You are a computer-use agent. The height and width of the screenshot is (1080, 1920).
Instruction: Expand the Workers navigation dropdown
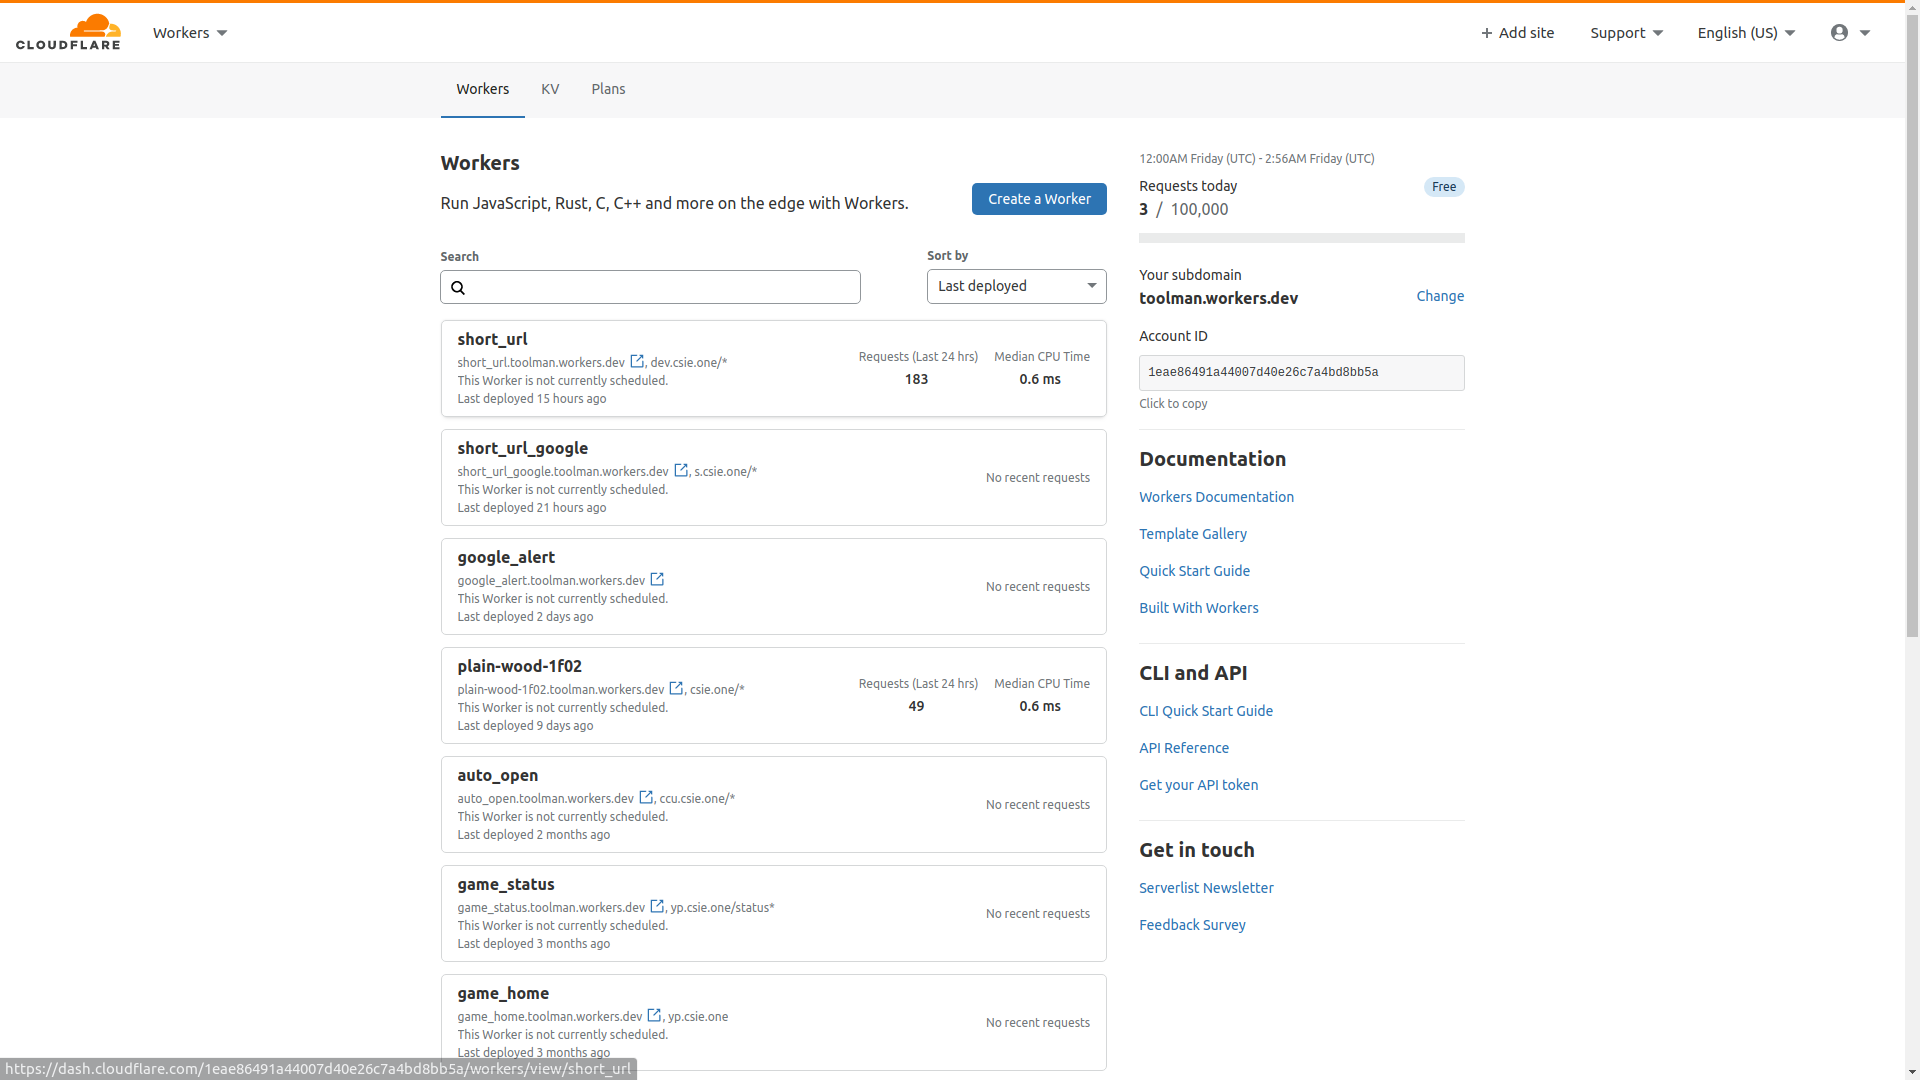(190, 33)
